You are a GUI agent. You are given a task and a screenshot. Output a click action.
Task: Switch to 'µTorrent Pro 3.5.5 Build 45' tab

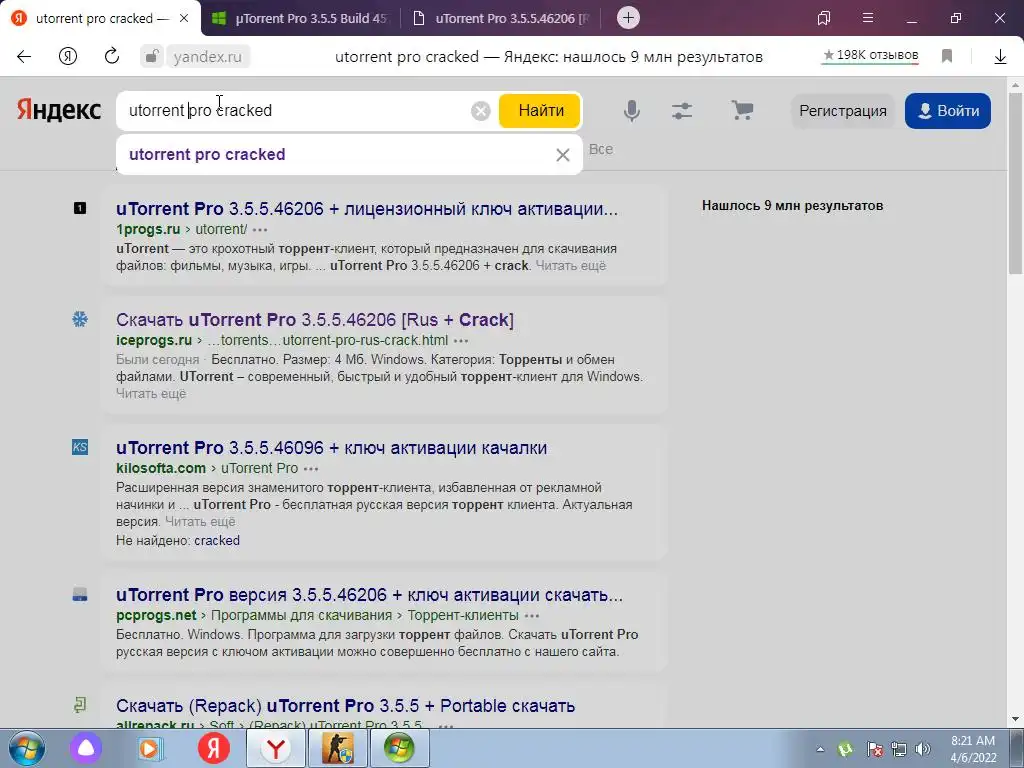click(300, 18)
